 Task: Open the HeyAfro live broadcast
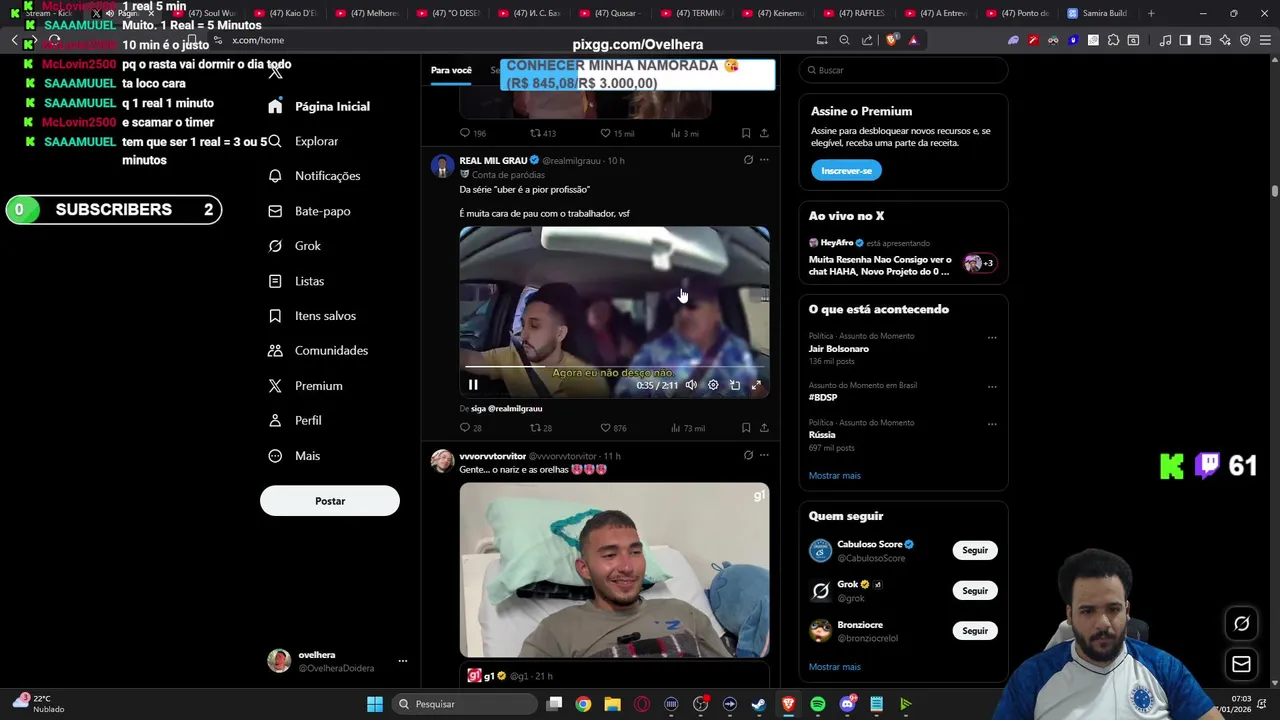901,258
